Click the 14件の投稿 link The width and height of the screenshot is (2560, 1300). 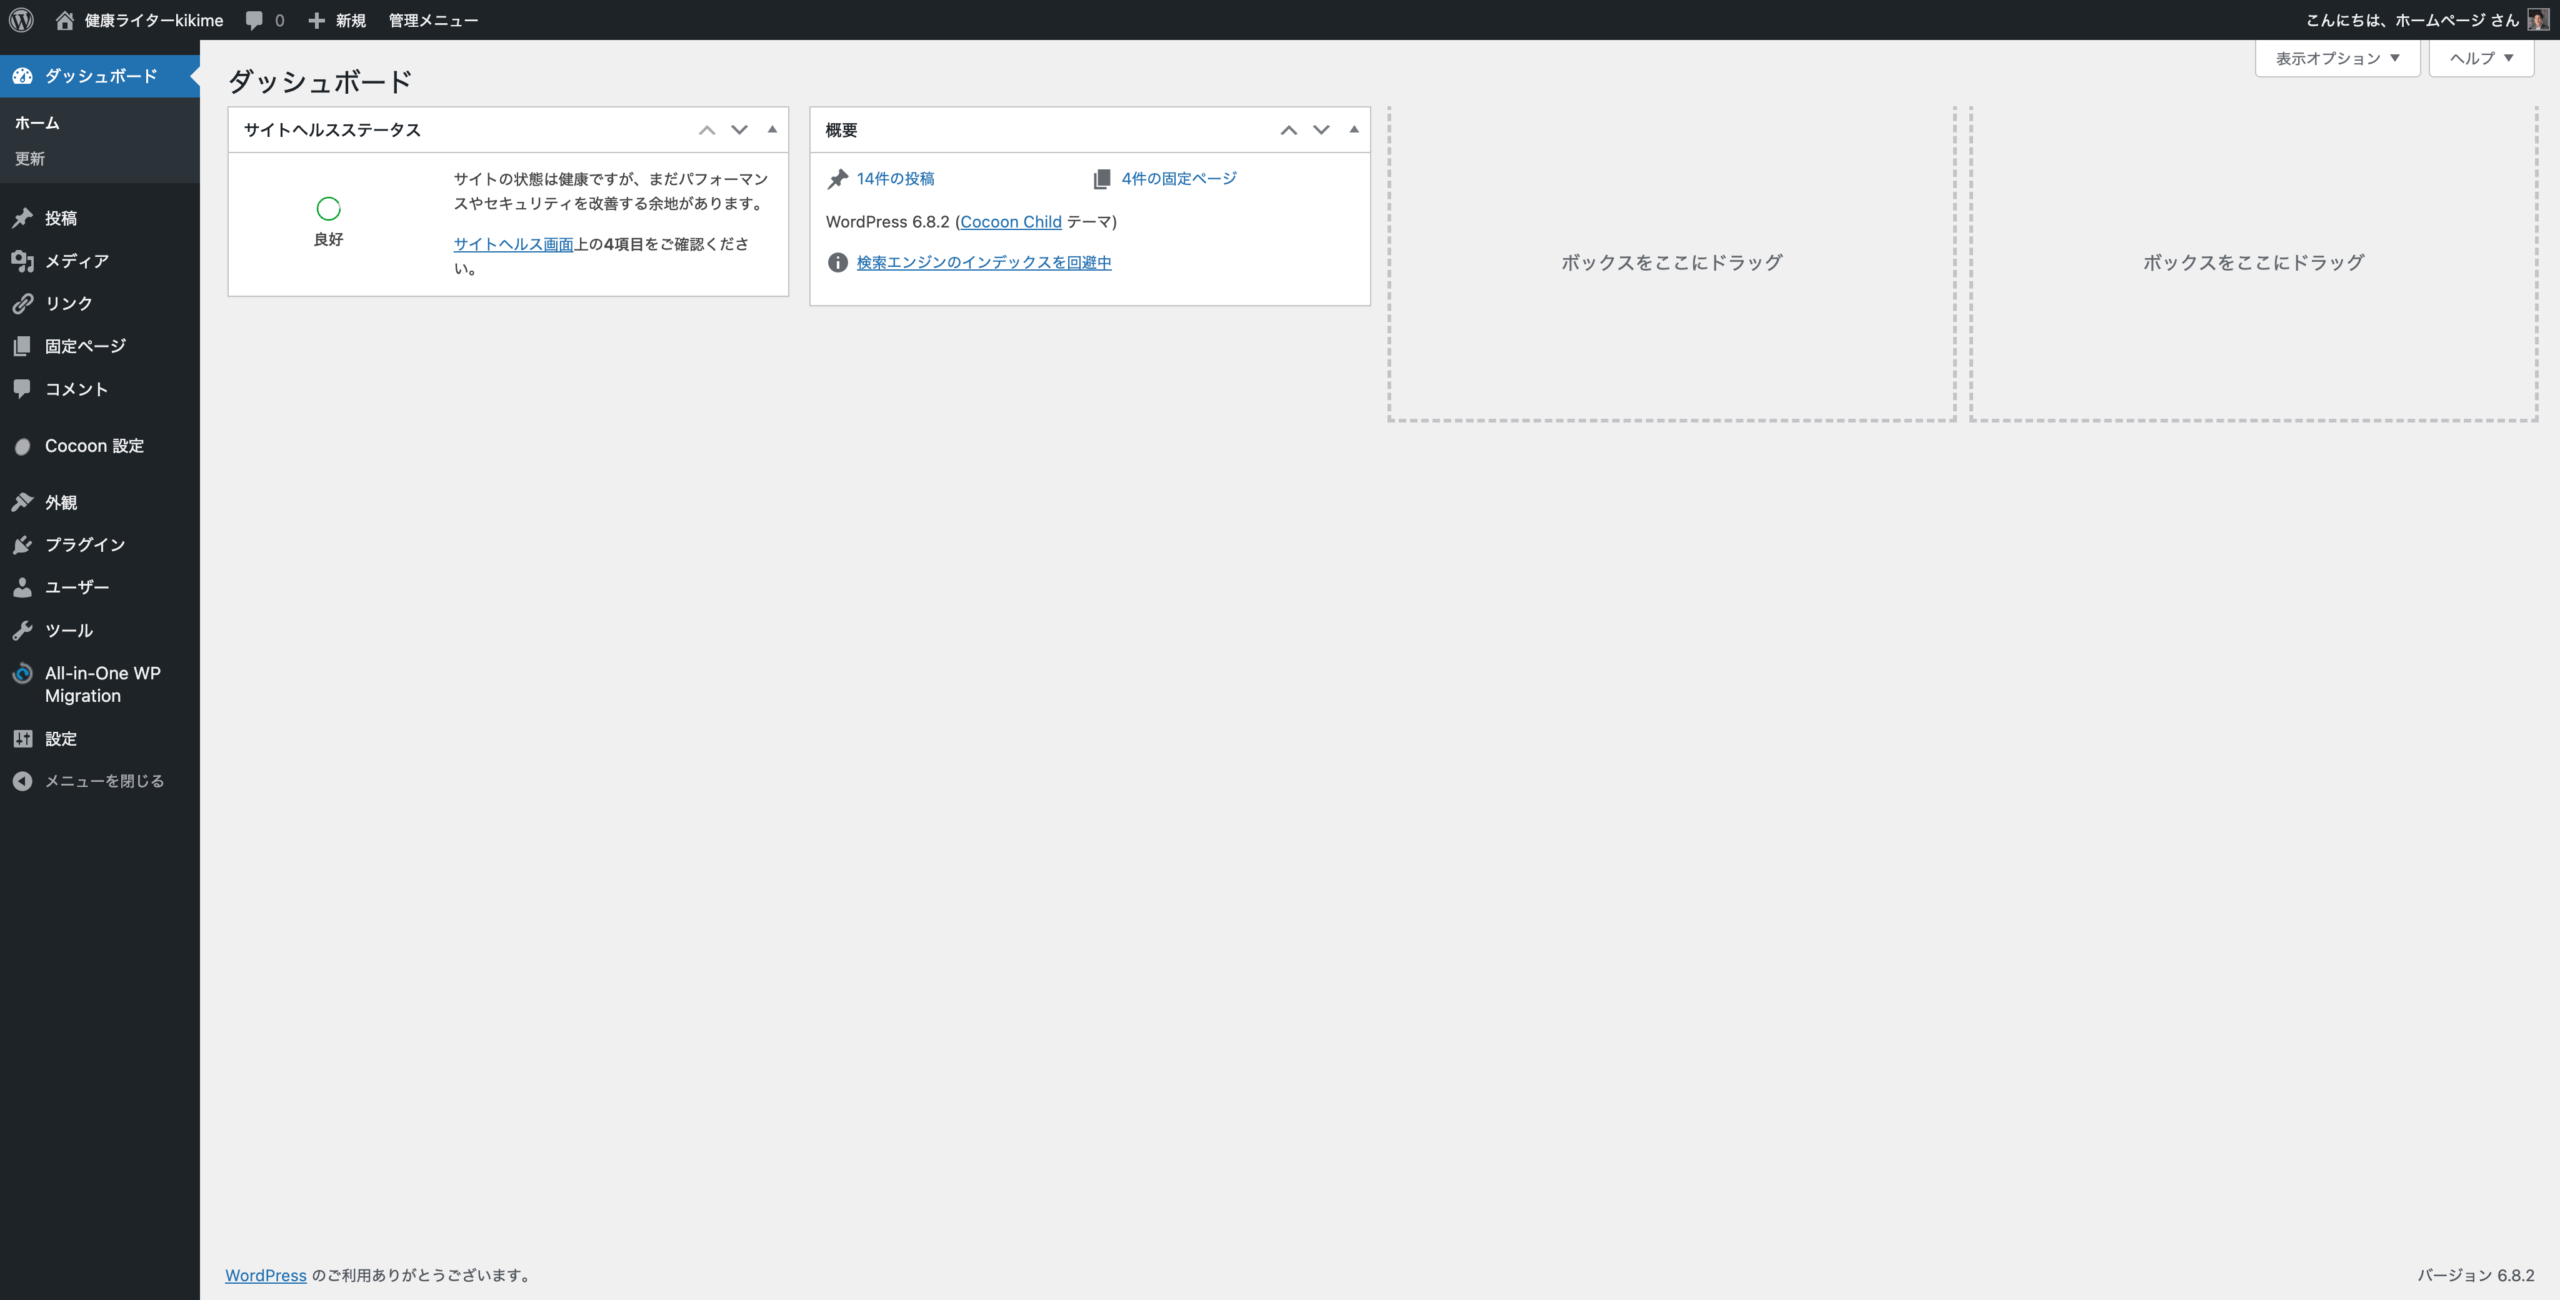pos(895,179)
